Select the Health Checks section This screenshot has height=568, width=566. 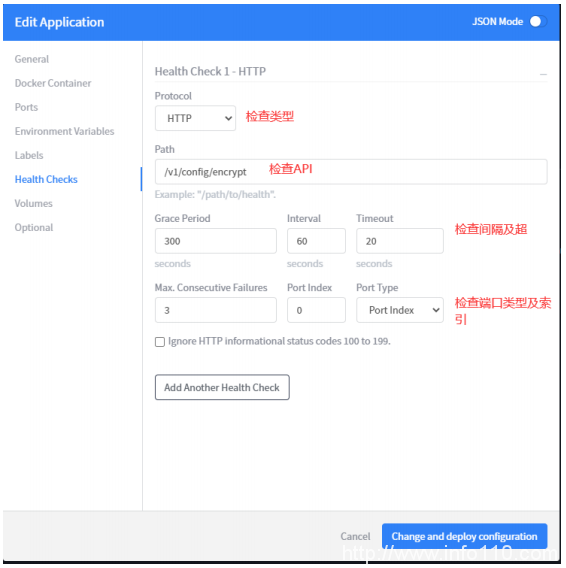(46, 179)
